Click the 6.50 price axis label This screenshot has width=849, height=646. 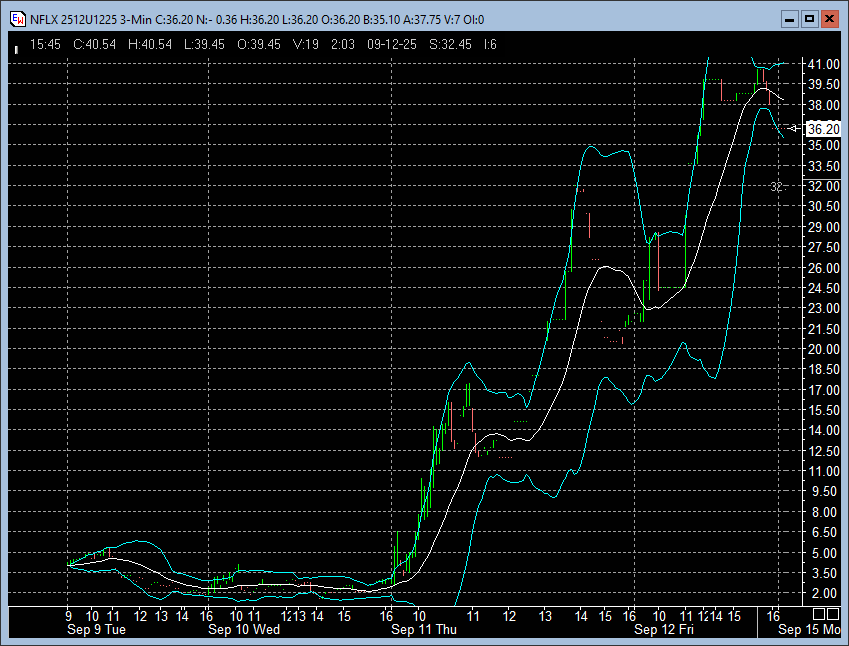pyautogui.click(x=826, y=532)
